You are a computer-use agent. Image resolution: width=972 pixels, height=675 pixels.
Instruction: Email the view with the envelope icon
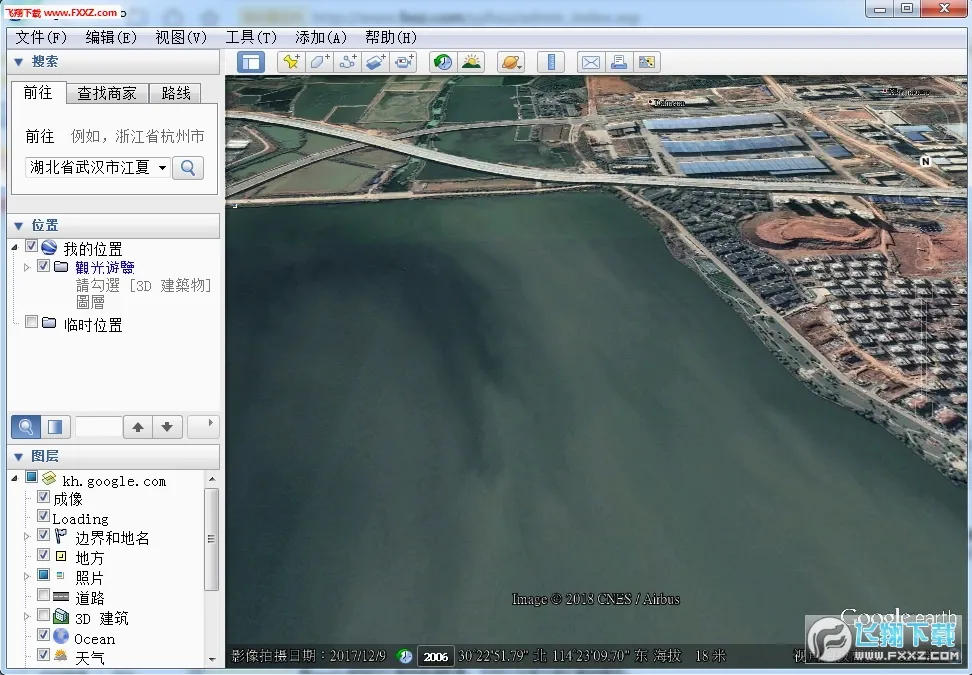tap(591, 62)
